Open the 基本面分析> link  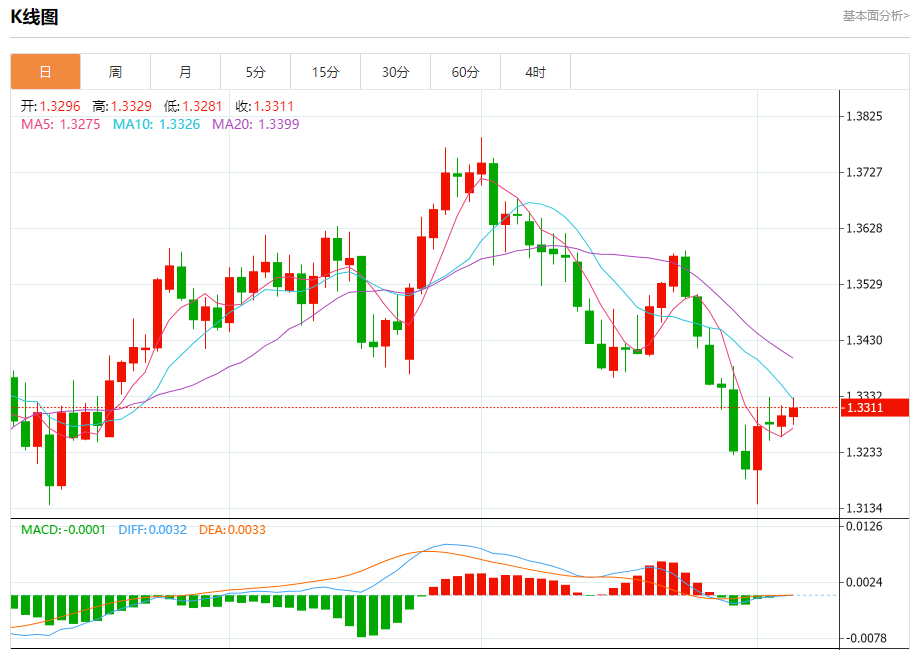(x=875, y=16)
